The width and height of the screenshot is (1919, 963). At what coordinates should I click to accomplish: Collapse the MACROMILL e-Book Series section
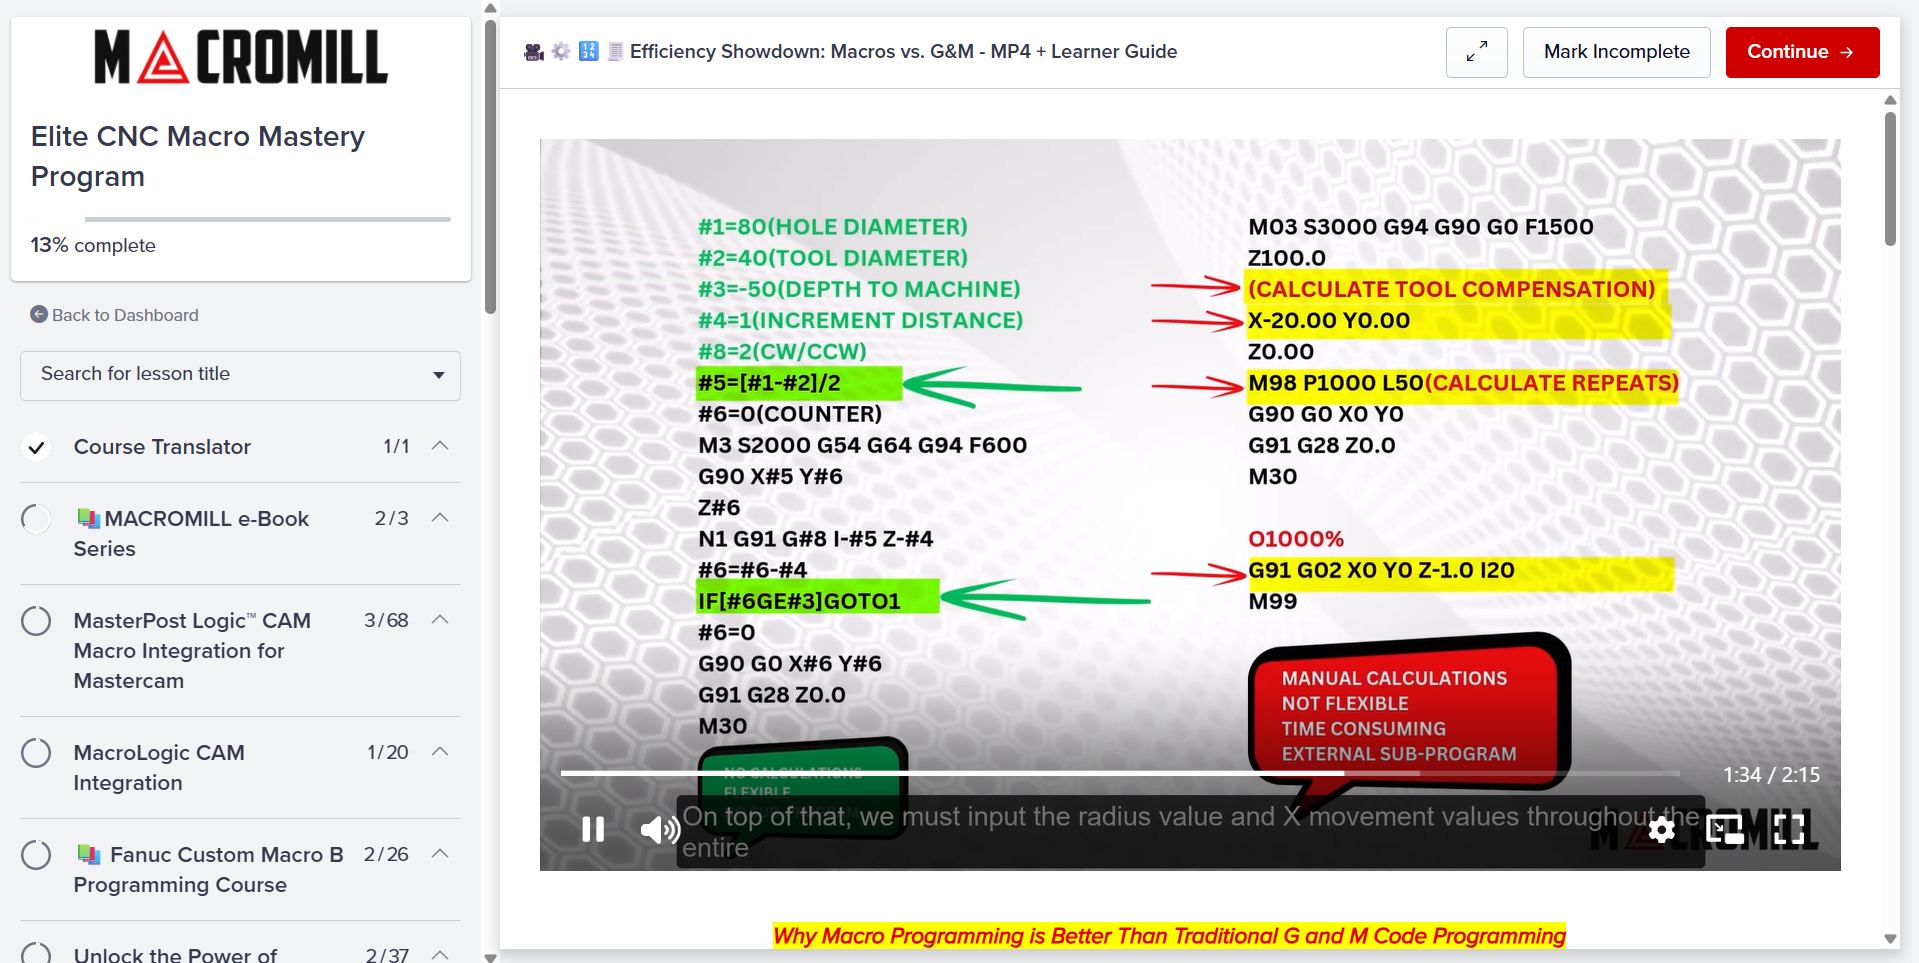pyautogui.click(x=440, y=517)
